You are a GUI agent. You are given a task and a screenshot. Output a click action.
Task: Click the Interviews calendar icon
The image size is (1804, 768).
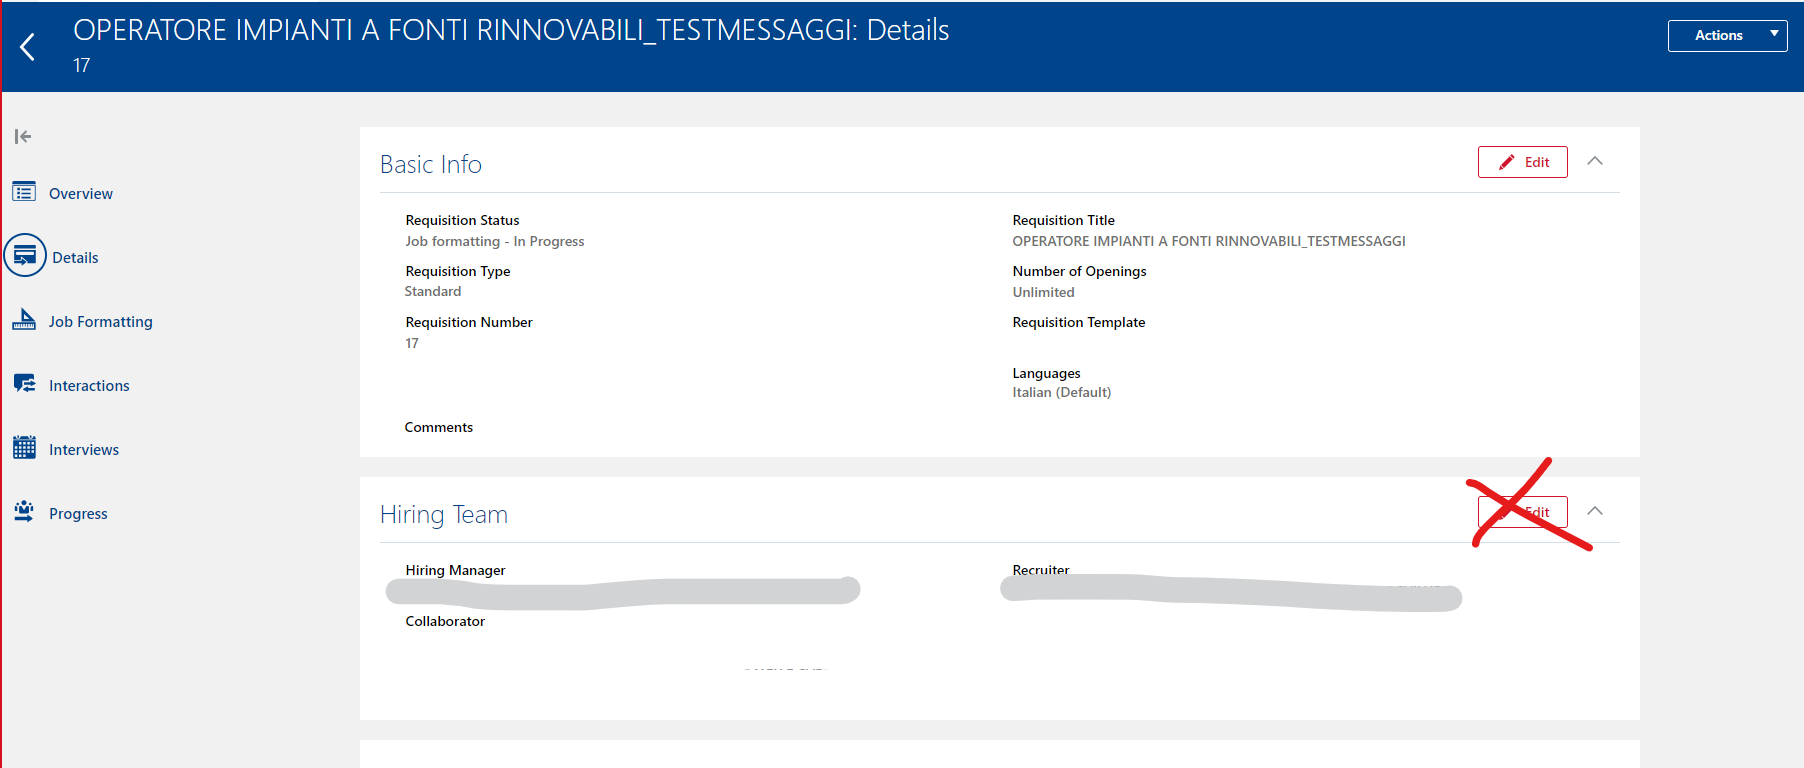24,448
